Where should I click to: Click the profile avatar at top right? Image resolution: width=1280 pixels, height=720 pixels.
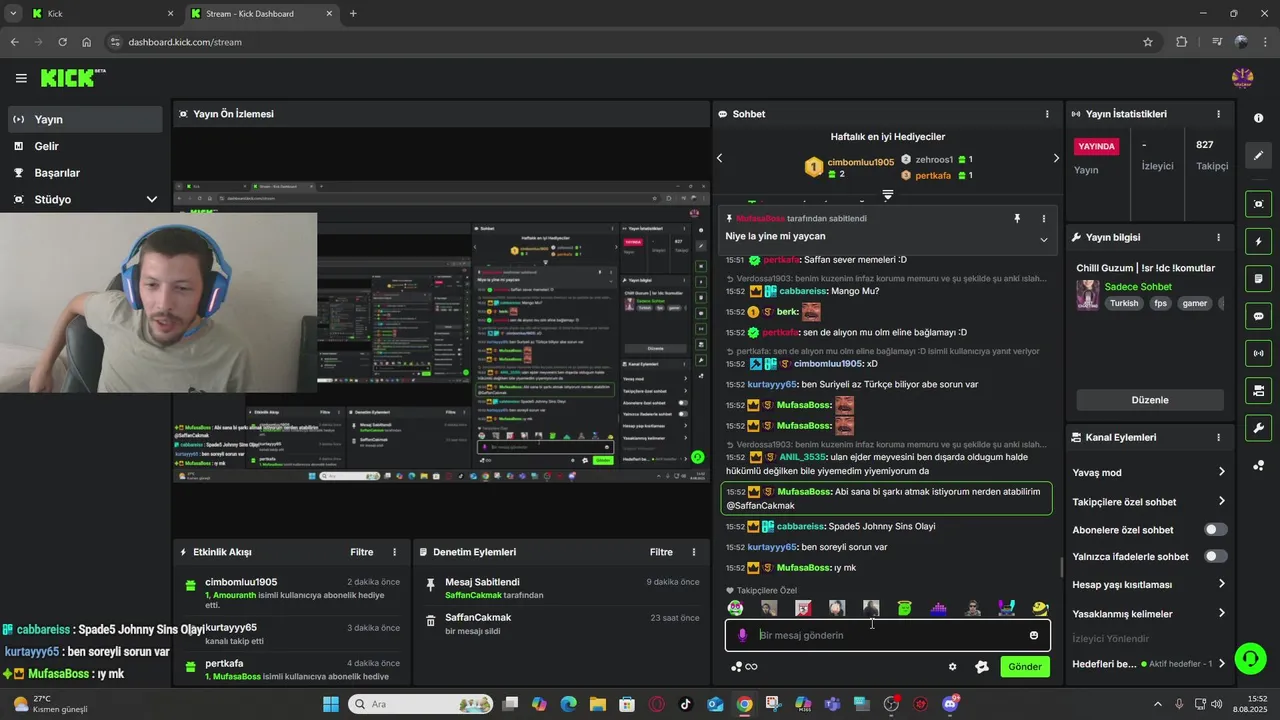click(x=1242, y=78)
